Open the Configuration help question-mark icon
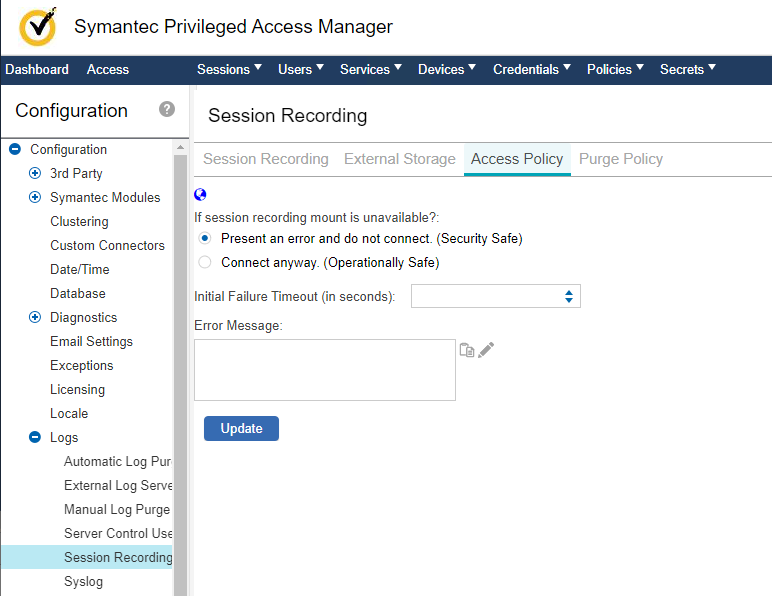This screenshot has width=772, height=596. 167,109
